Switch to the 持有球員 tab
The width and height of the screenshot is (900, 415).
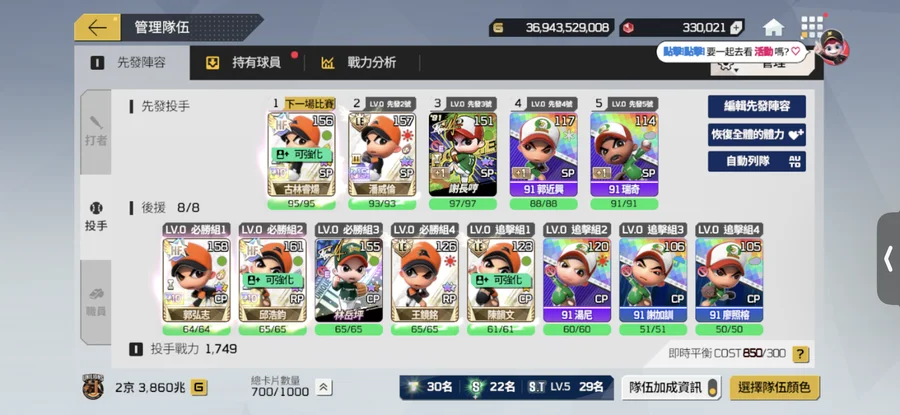click(x=245, y=63)
